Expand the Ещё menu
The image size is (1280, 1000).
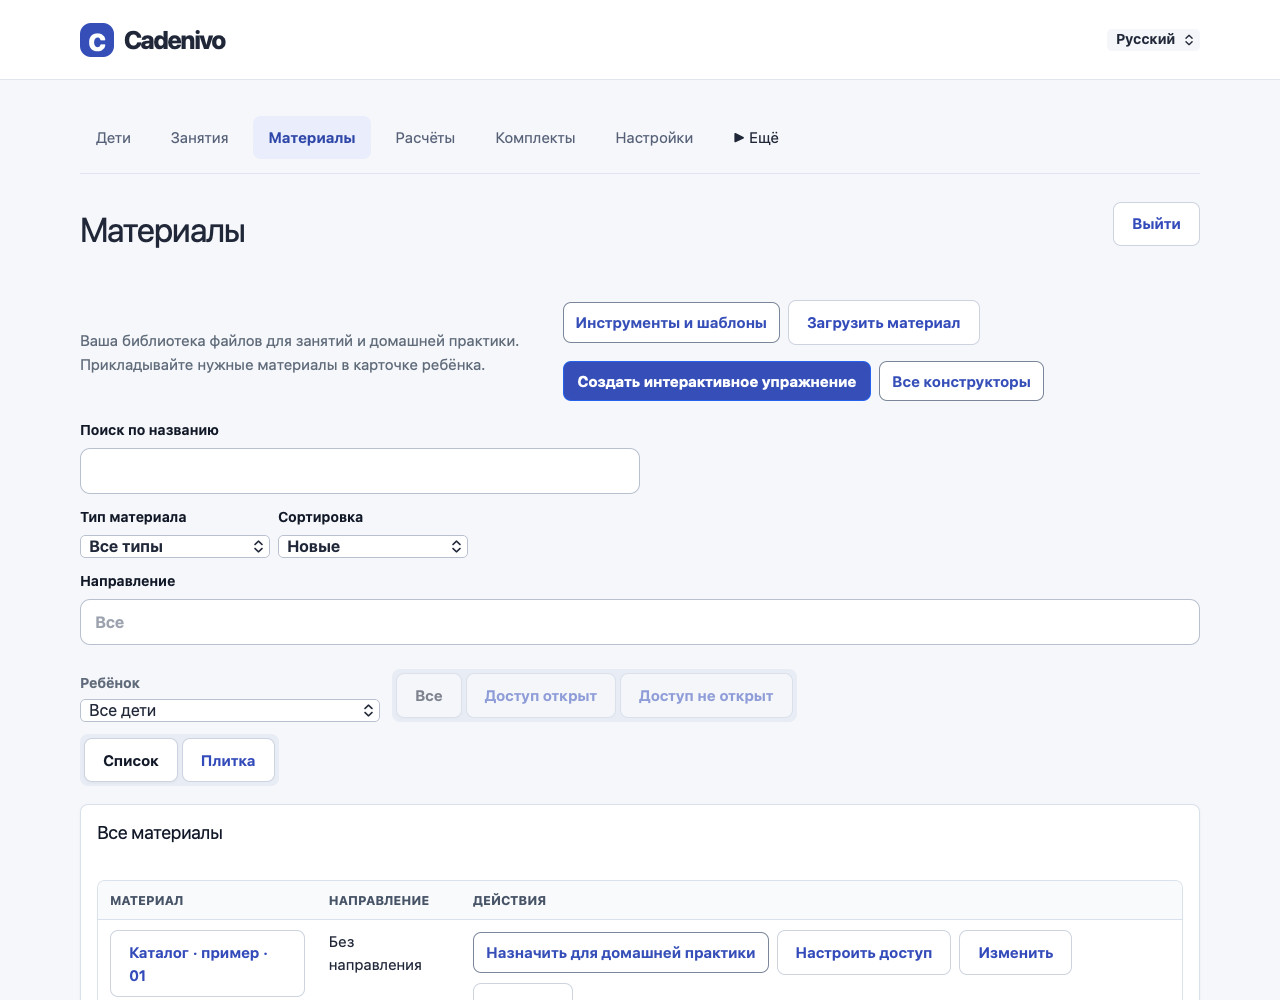(756, 138)
